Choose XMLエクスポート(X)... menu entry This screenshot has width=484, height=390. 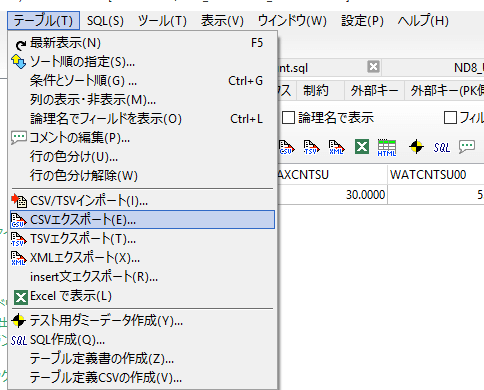point(143,258)
